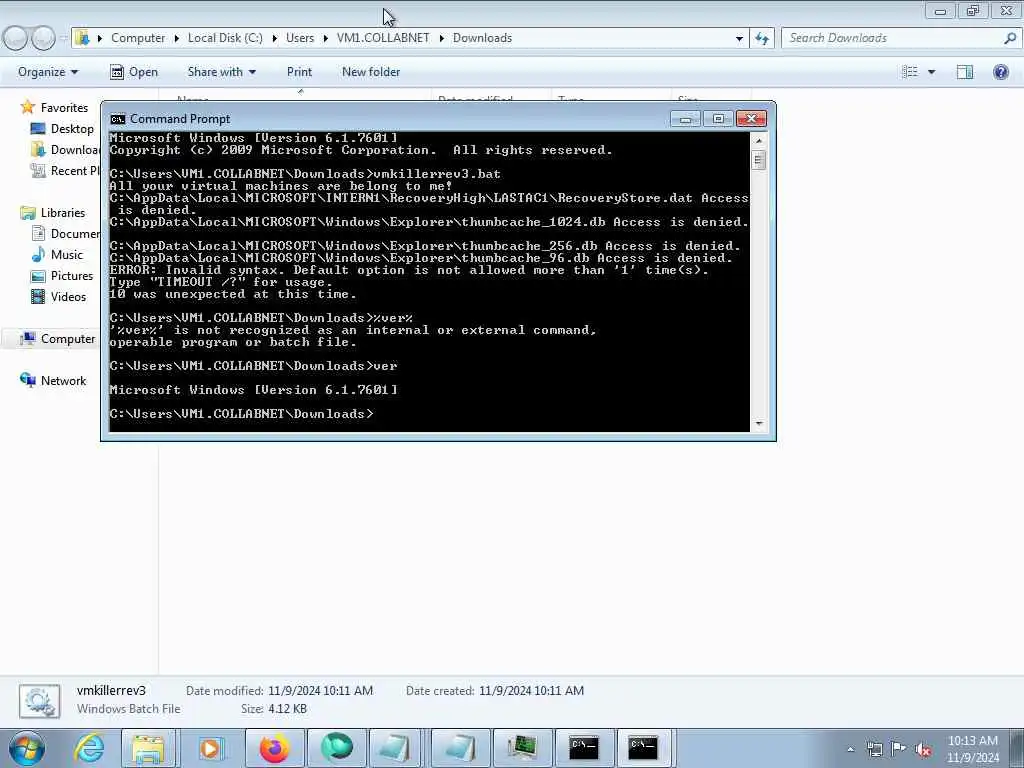Viewport: 1024px width, 768px height.
Task: Select Computer in the address breadcrumb
Action: coord(138,38)
